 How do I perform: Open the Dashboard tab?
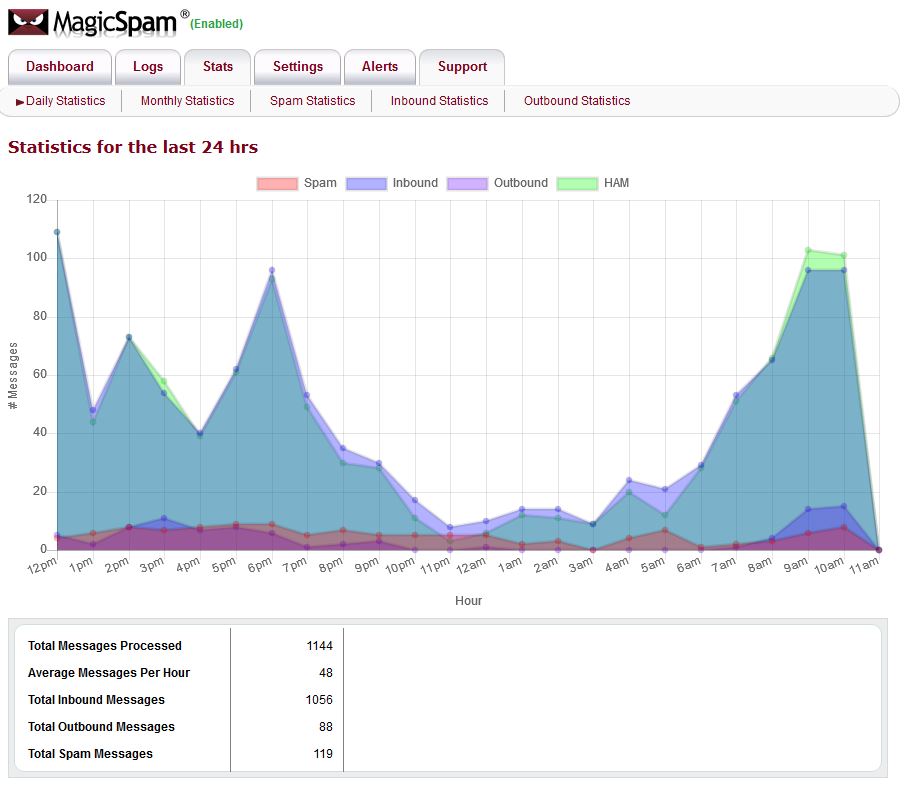pos(60,67)
